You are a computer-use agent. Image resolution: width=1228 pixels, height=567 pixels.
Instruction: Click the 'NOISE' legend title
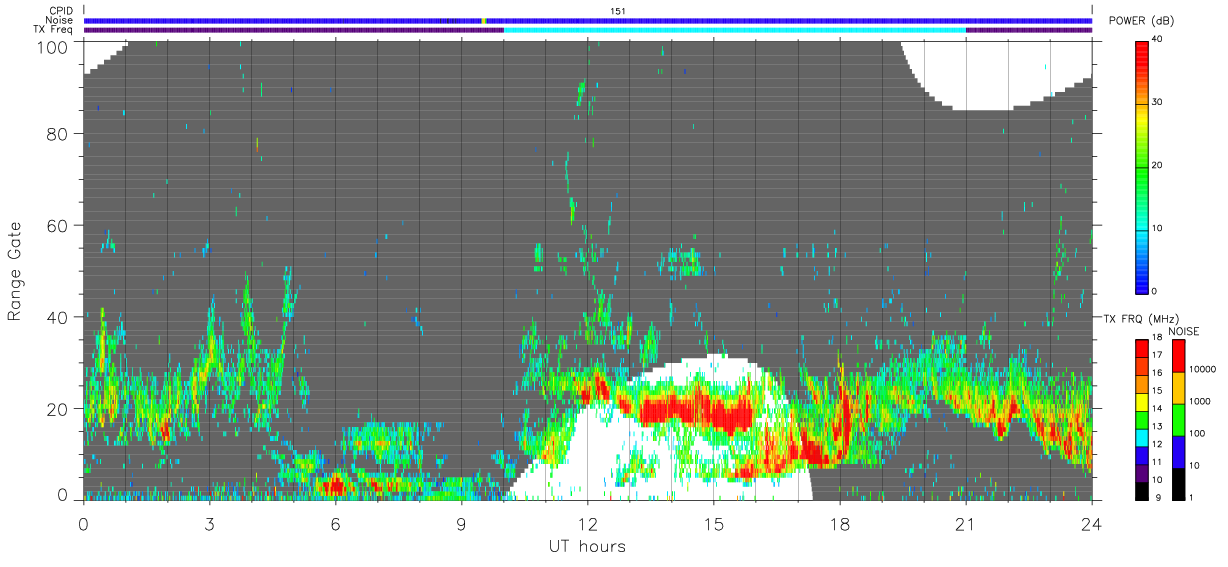[x=1183, y=331]
